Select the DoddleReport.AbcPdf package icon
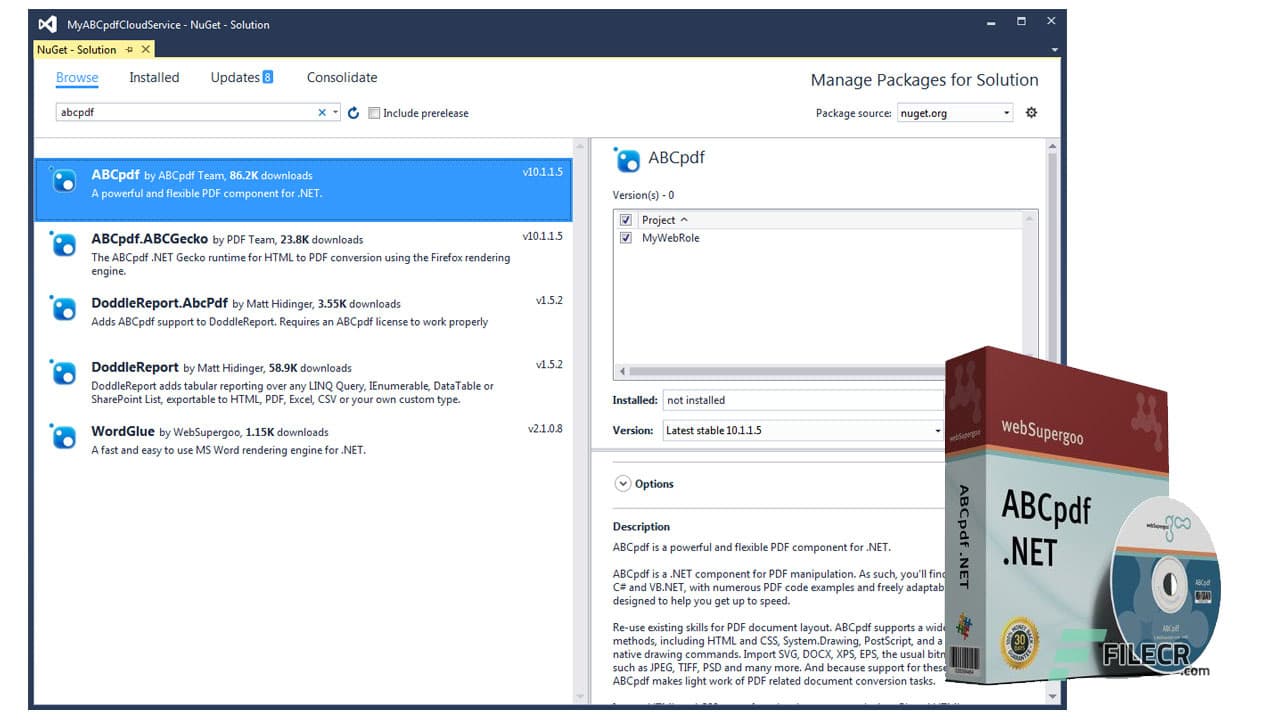The height and width of the screenshot is (720, 1280). tap(63, 309)
